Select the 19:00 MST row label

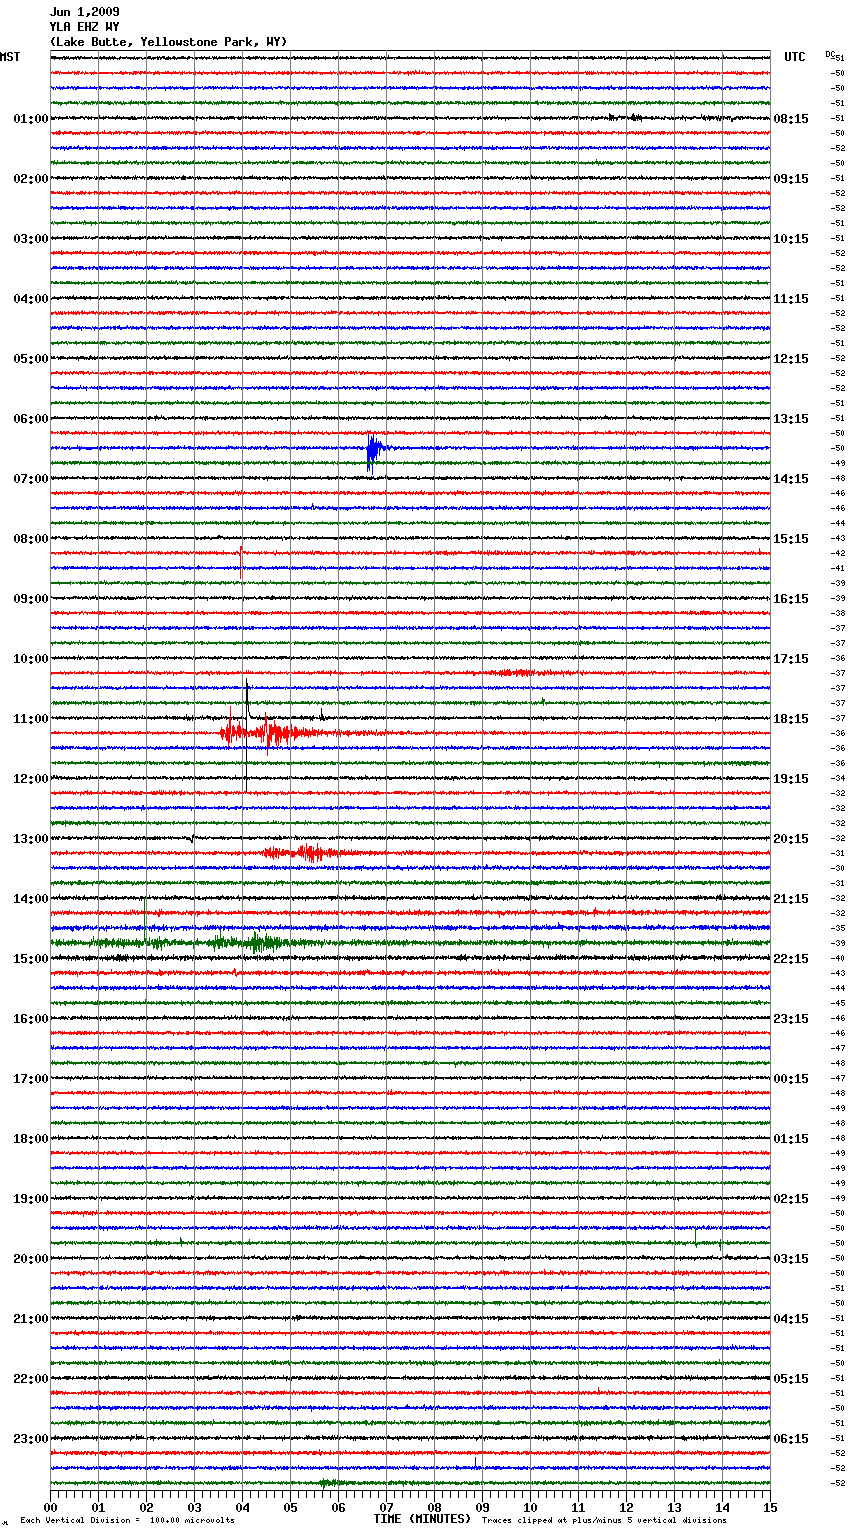(x=31, y=1199)
